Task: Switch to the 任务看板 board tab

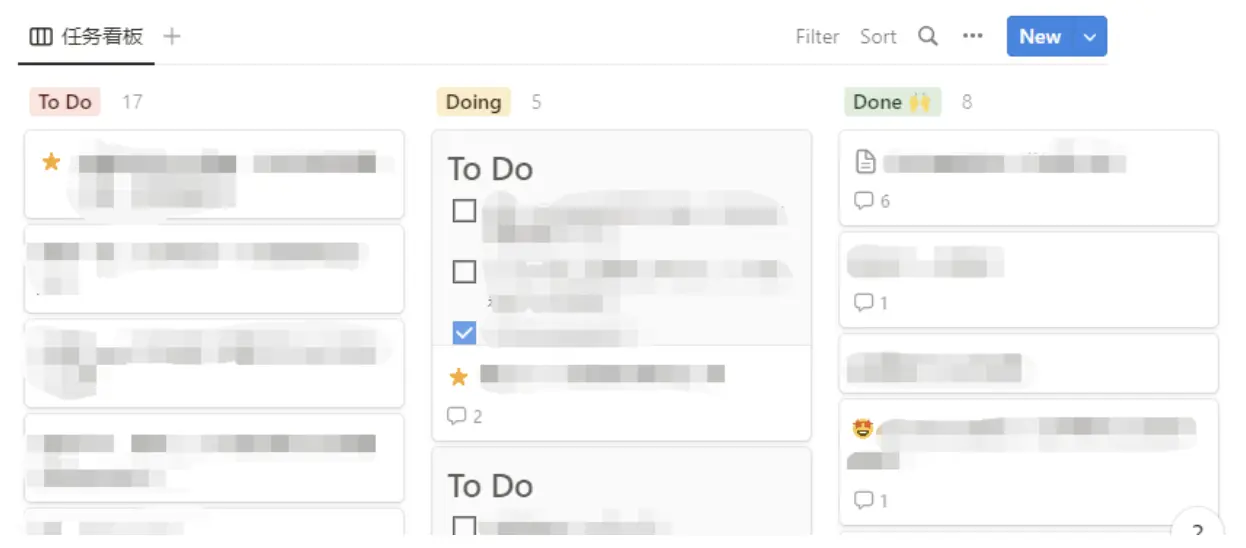Action: (x=87, y=37)
